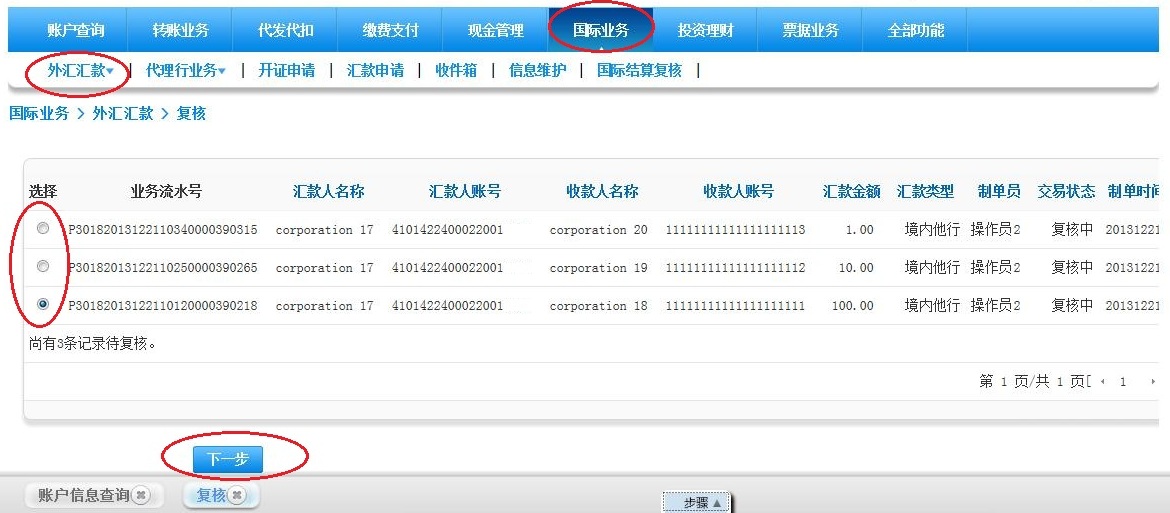Switch to the 账户信息查询 bottom tab
The height and width of the screenshot is (513, 1170).
(83, 495)
